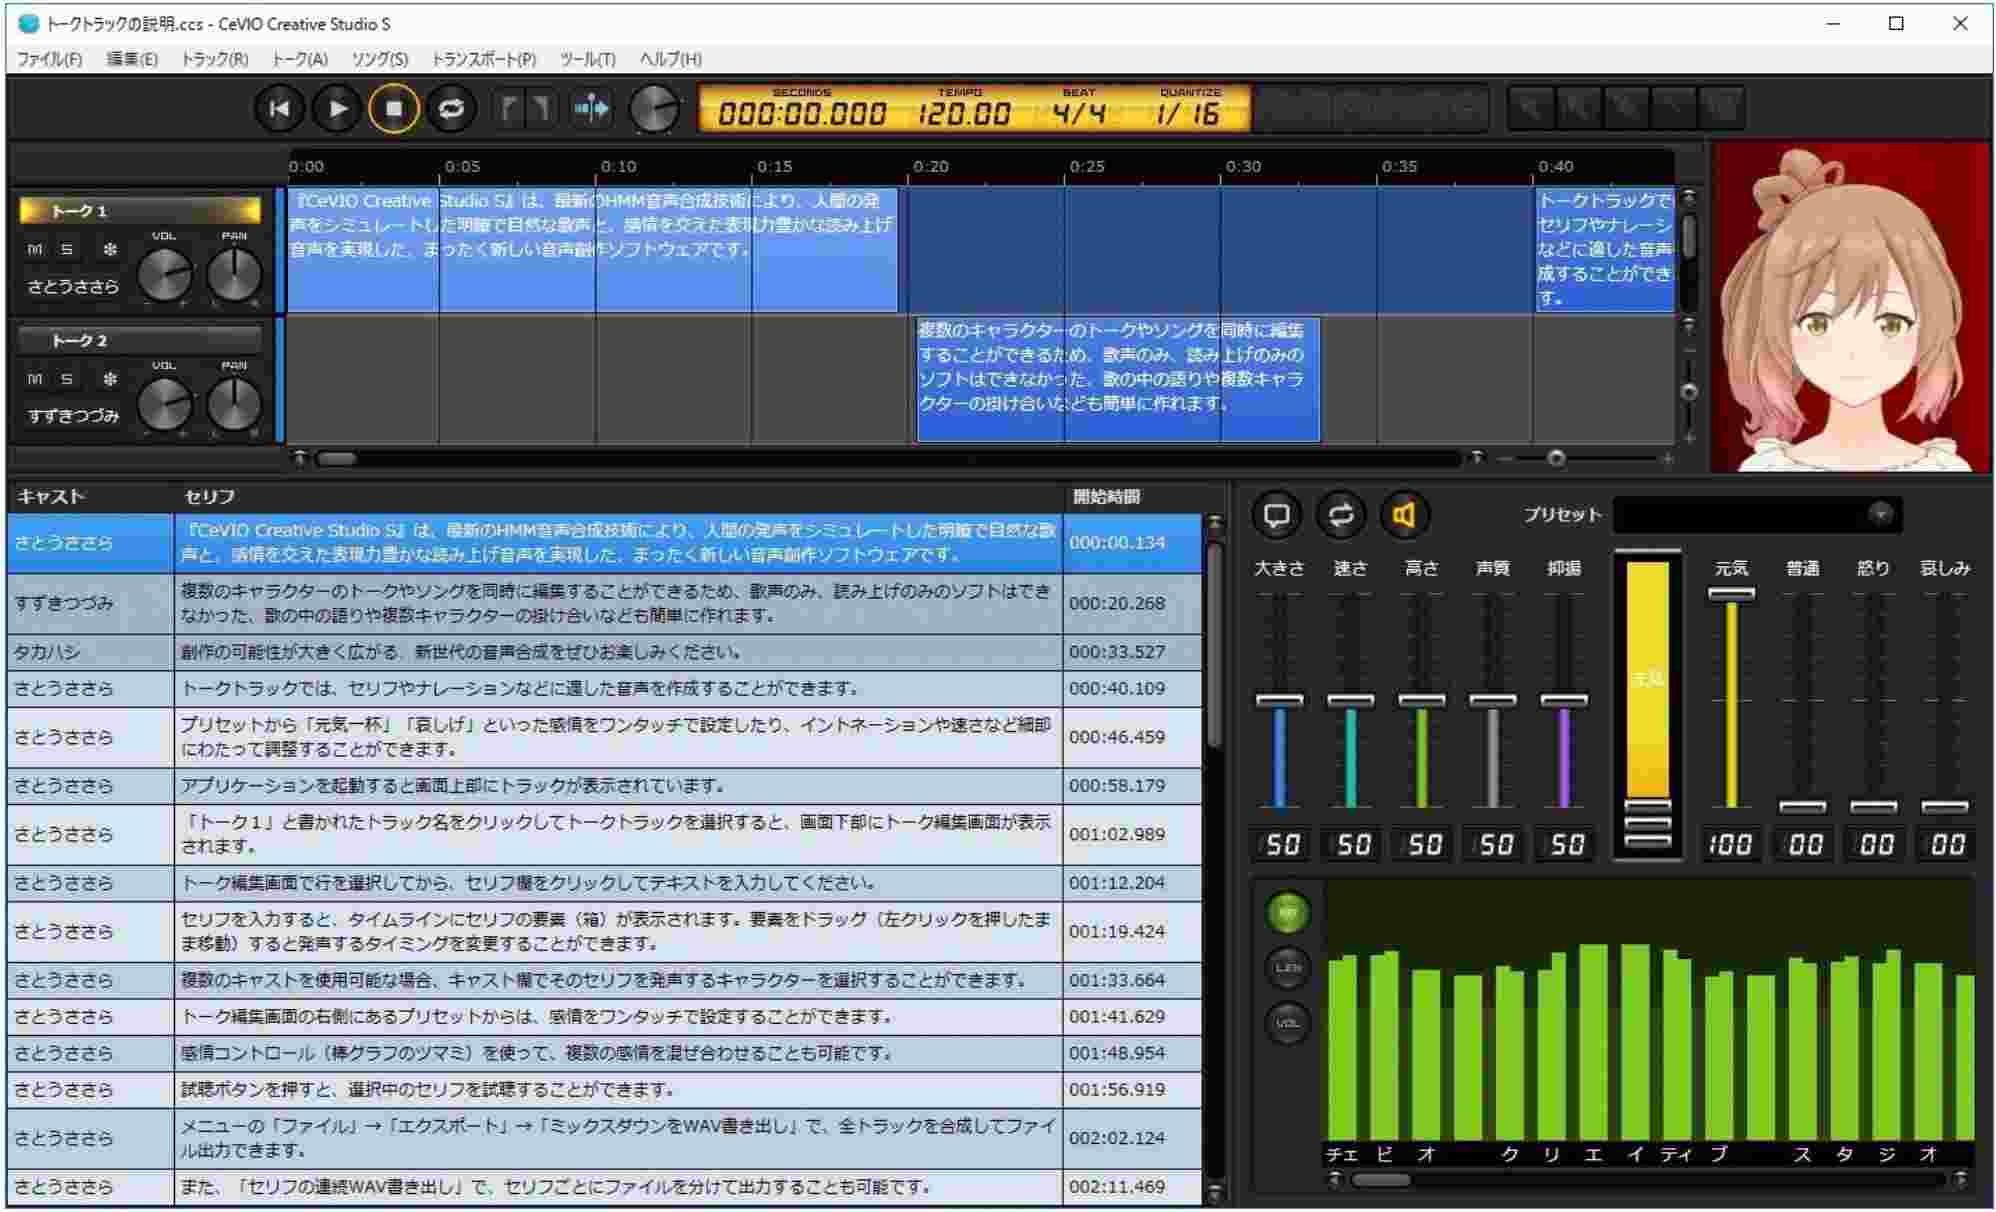Select the clip トークトラックでは at 0:40

(x=1605, y=249)
